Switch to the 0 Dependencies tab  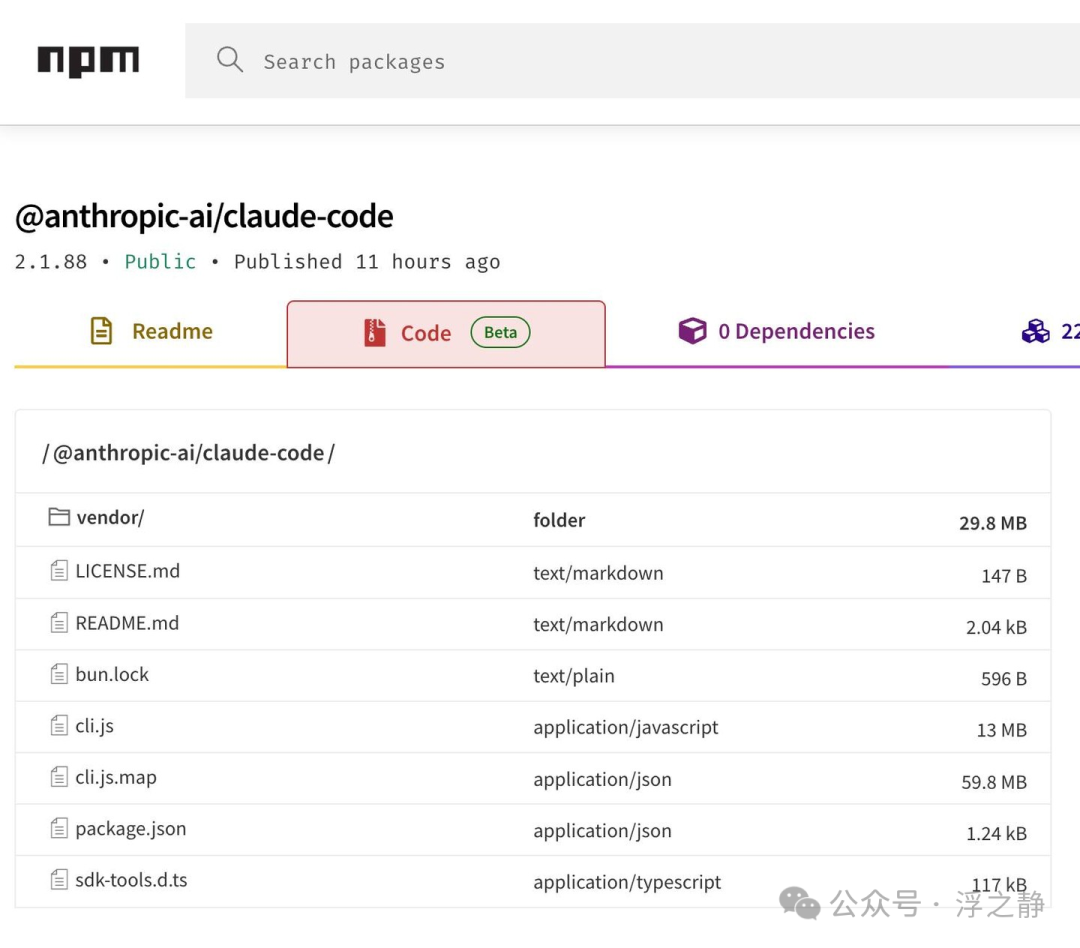pos(776,331)
